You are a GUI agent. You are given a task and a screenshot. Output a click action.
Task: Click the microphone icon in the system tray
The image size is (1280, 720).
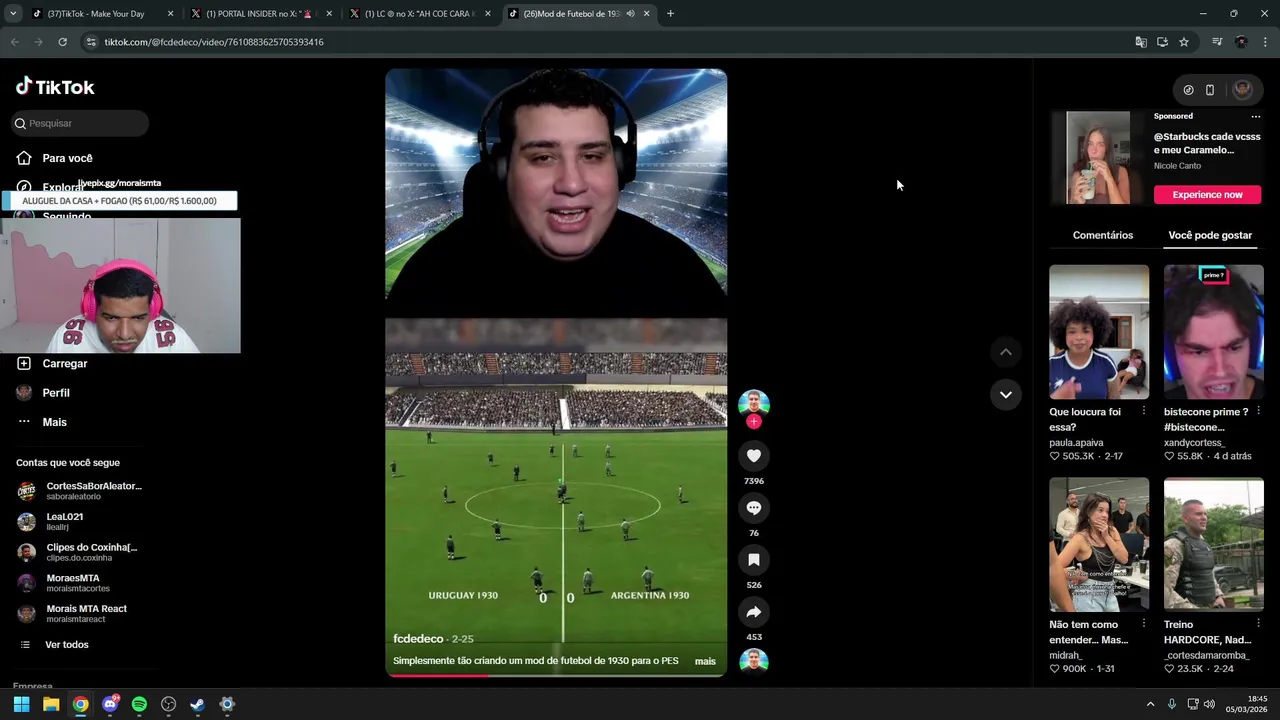click(x=1172, y=704)
